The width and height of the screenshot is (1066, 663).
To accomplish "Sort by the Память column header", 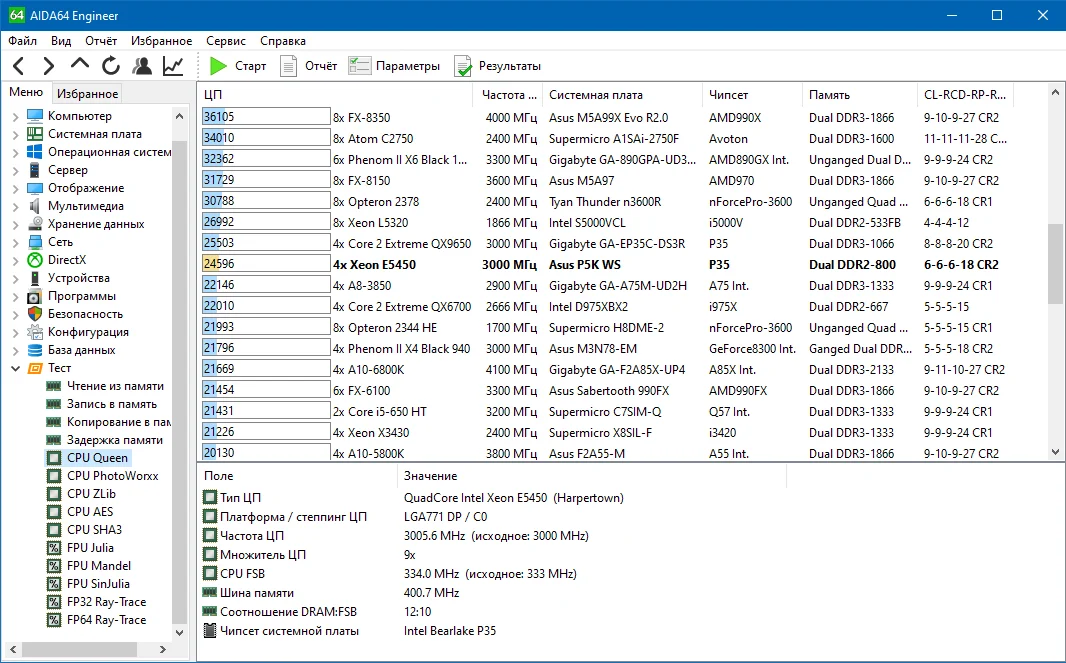I will tap(859, 95).
